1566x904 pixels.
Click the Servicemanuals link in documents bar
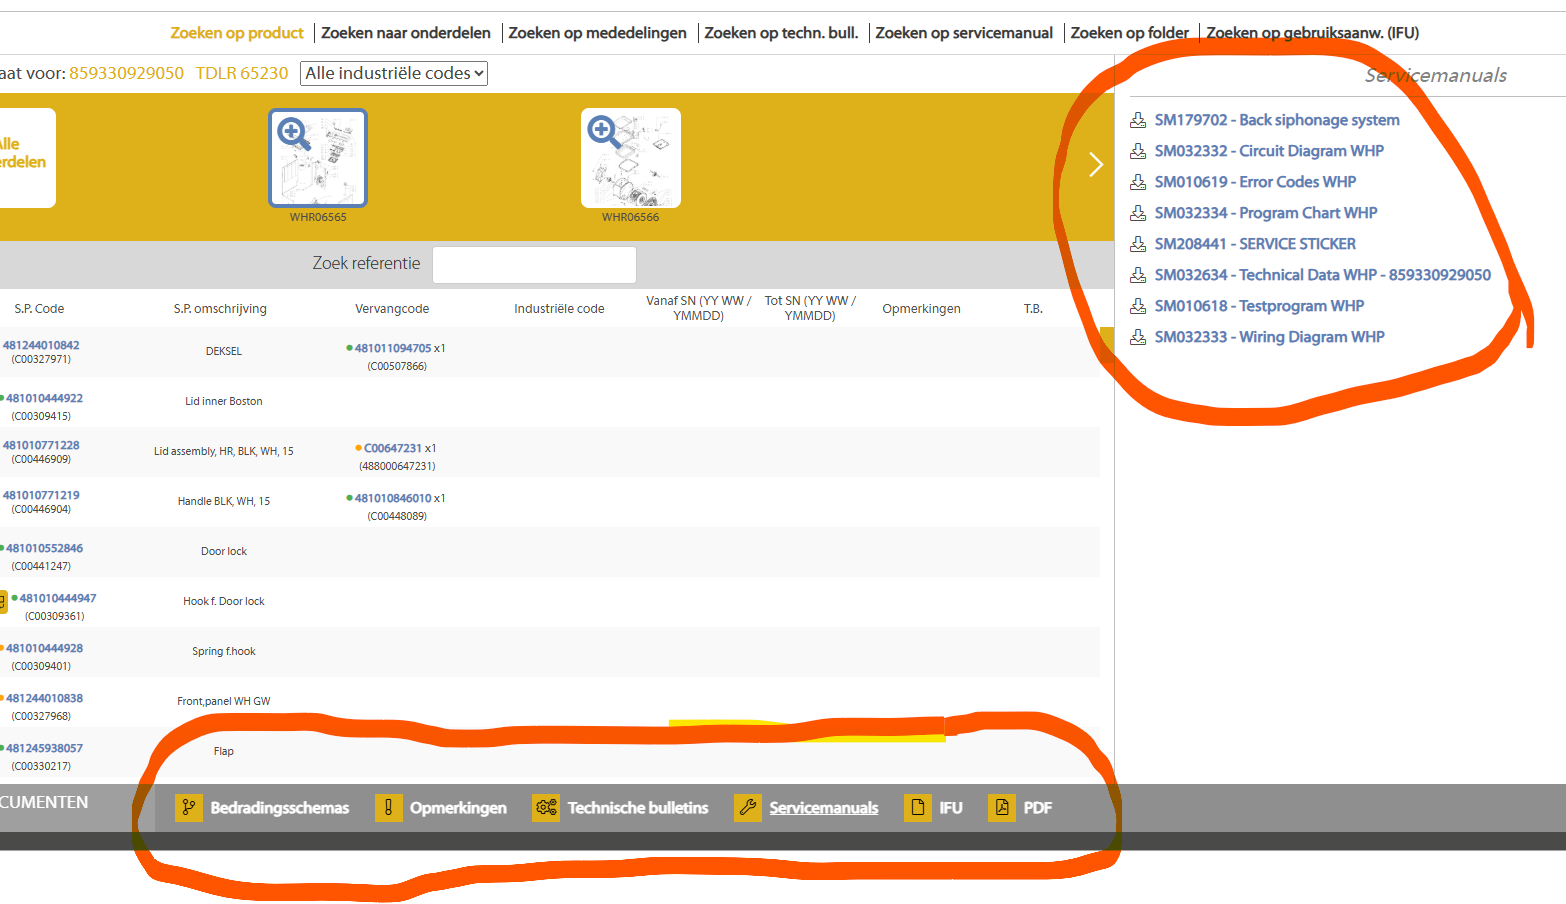[x=824, y=808]
